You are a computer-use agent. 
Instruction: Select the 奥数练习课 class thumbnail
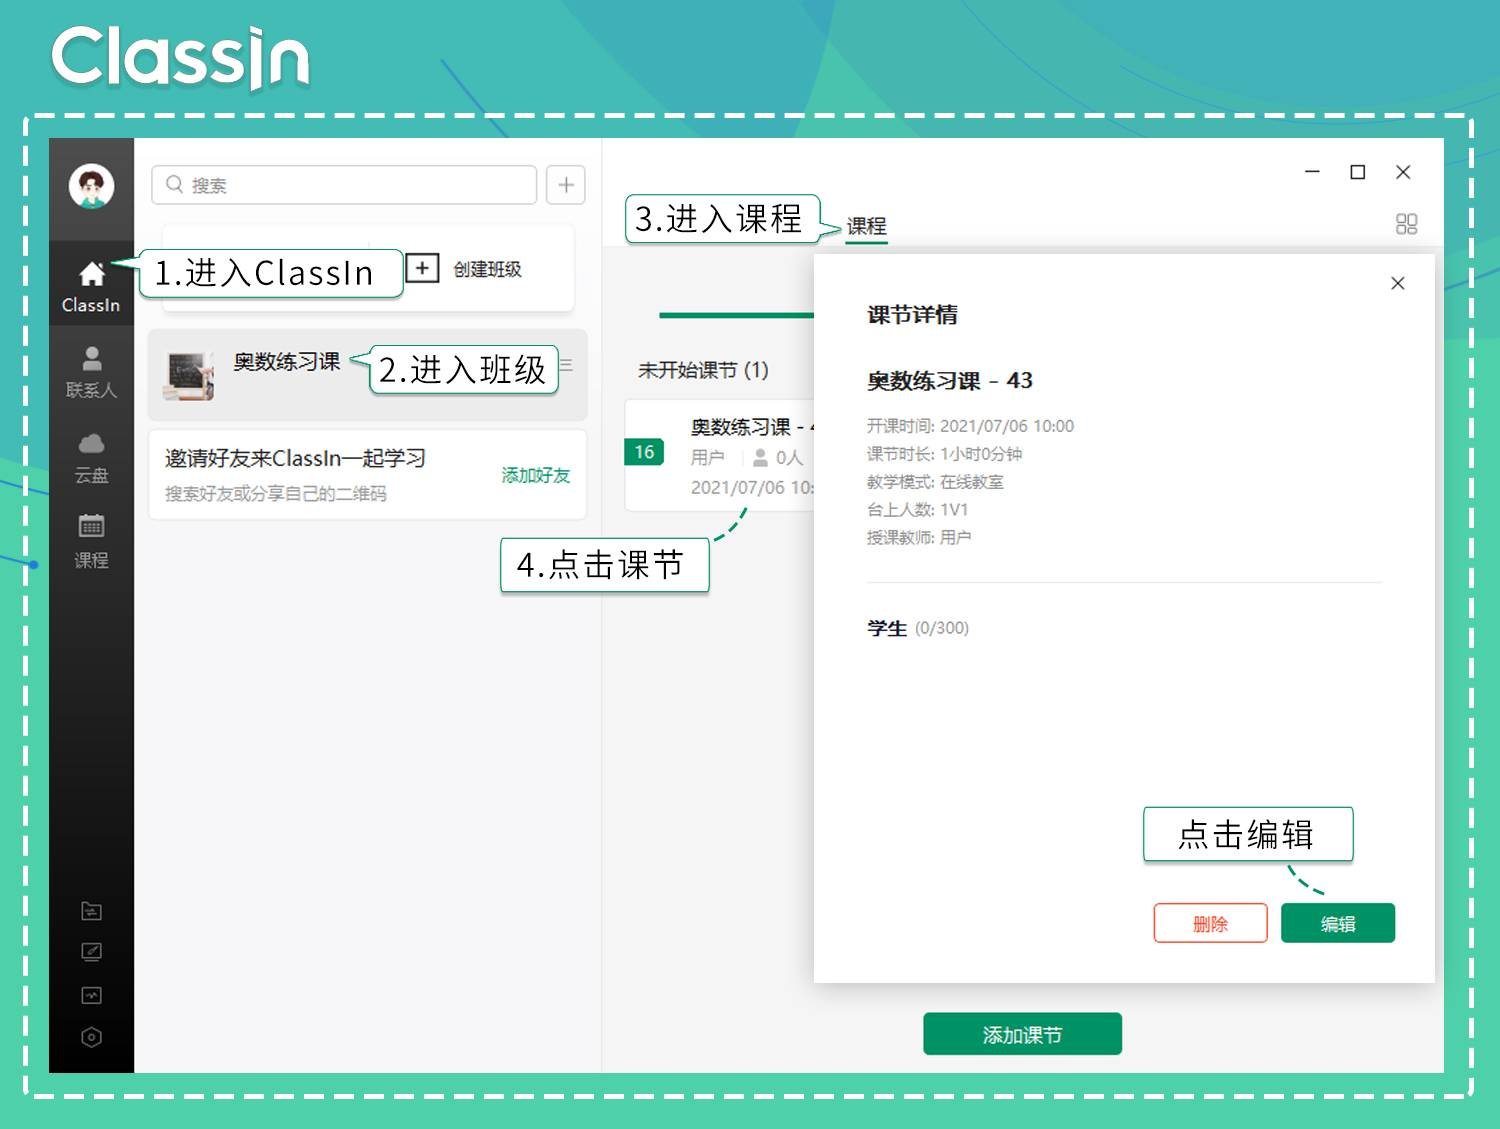(190, 376)
